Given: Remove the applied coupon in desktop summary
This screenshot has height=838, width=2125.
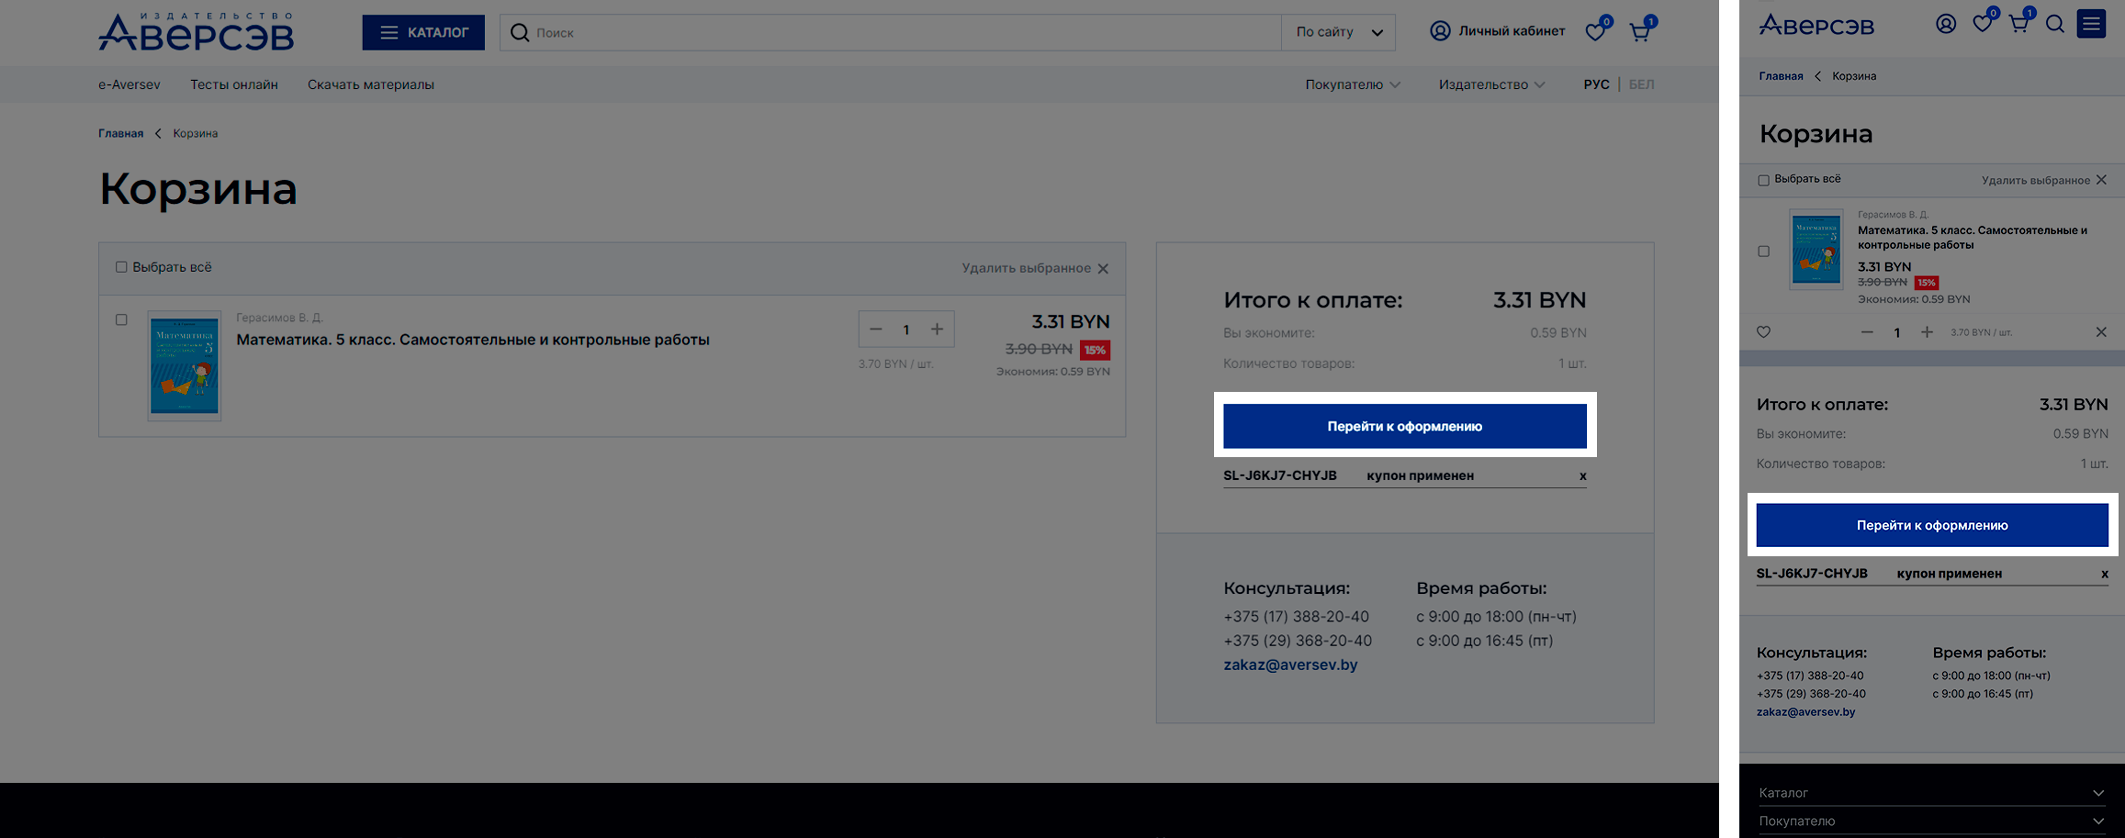Looking at the screenshot, I should tap(1582, 476).
